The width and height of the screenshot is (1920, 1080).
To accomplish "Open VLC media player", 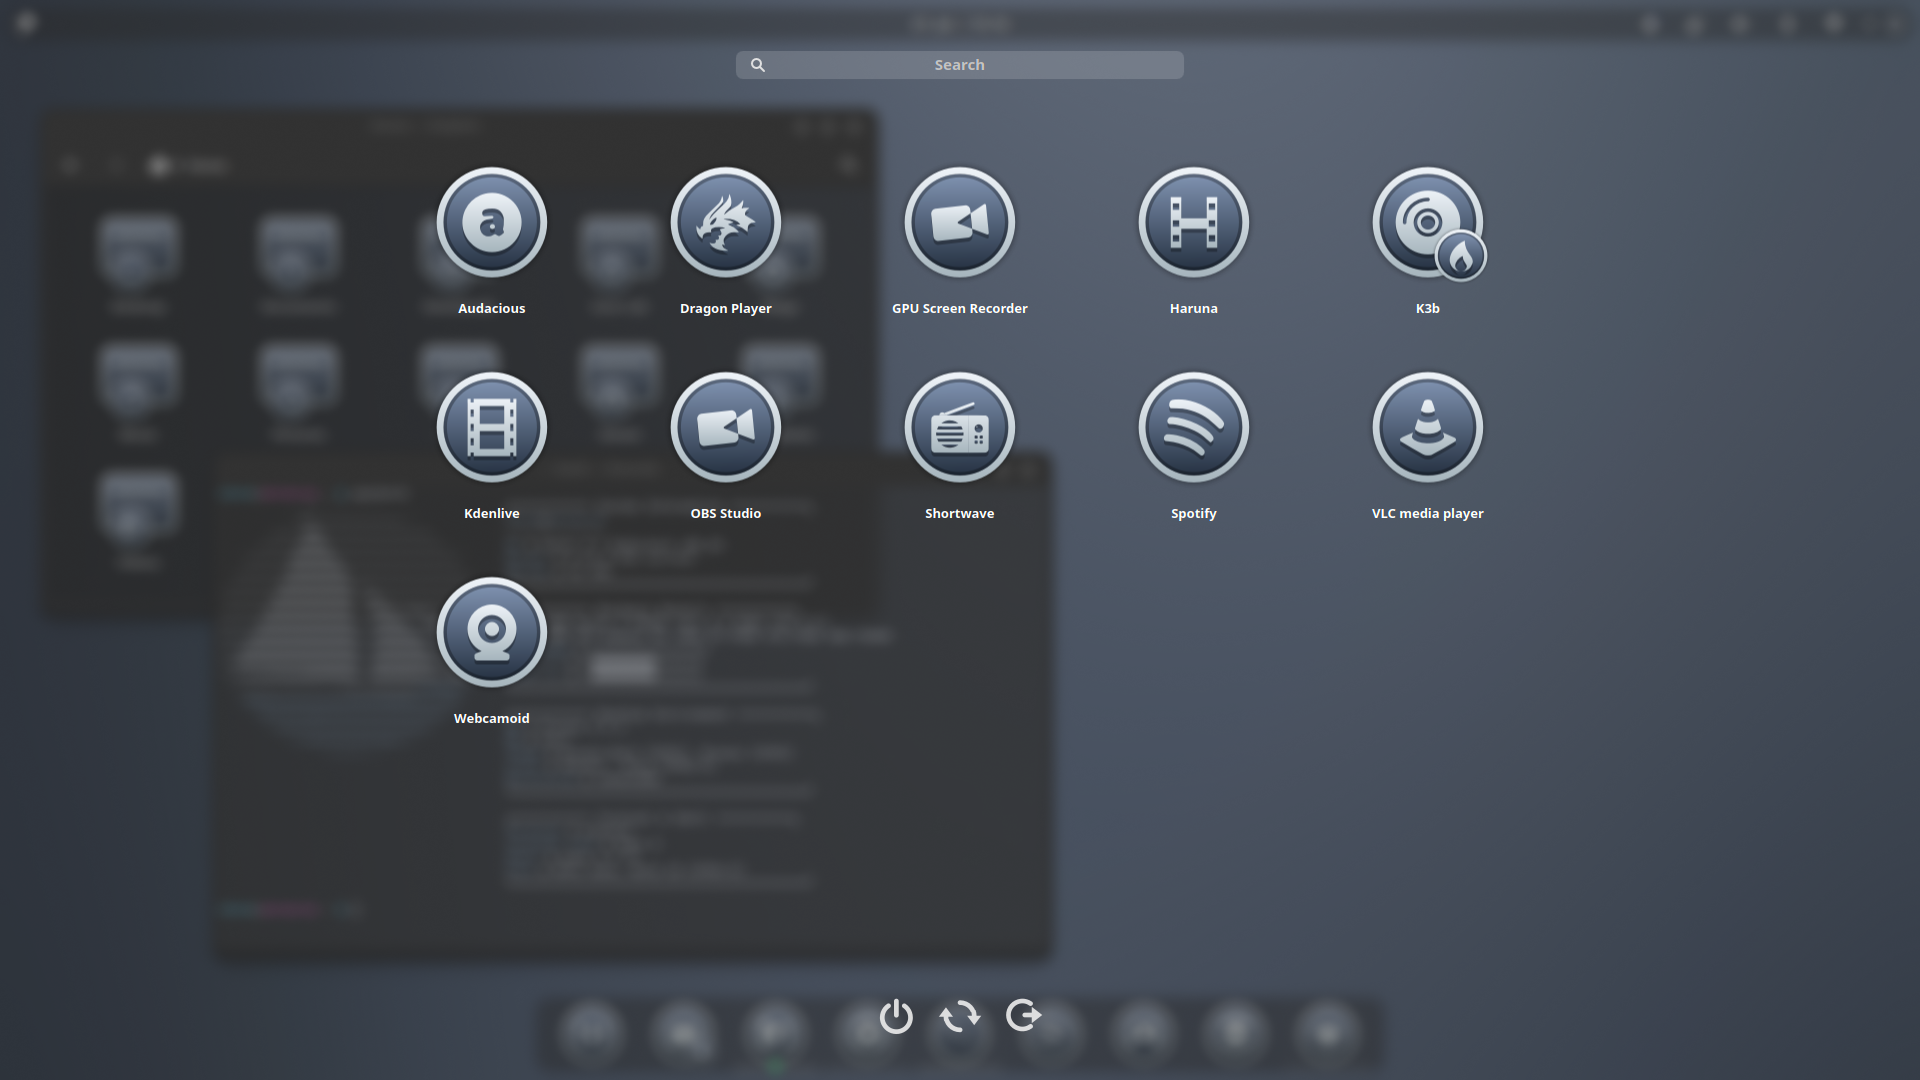I will (1427, 427).
